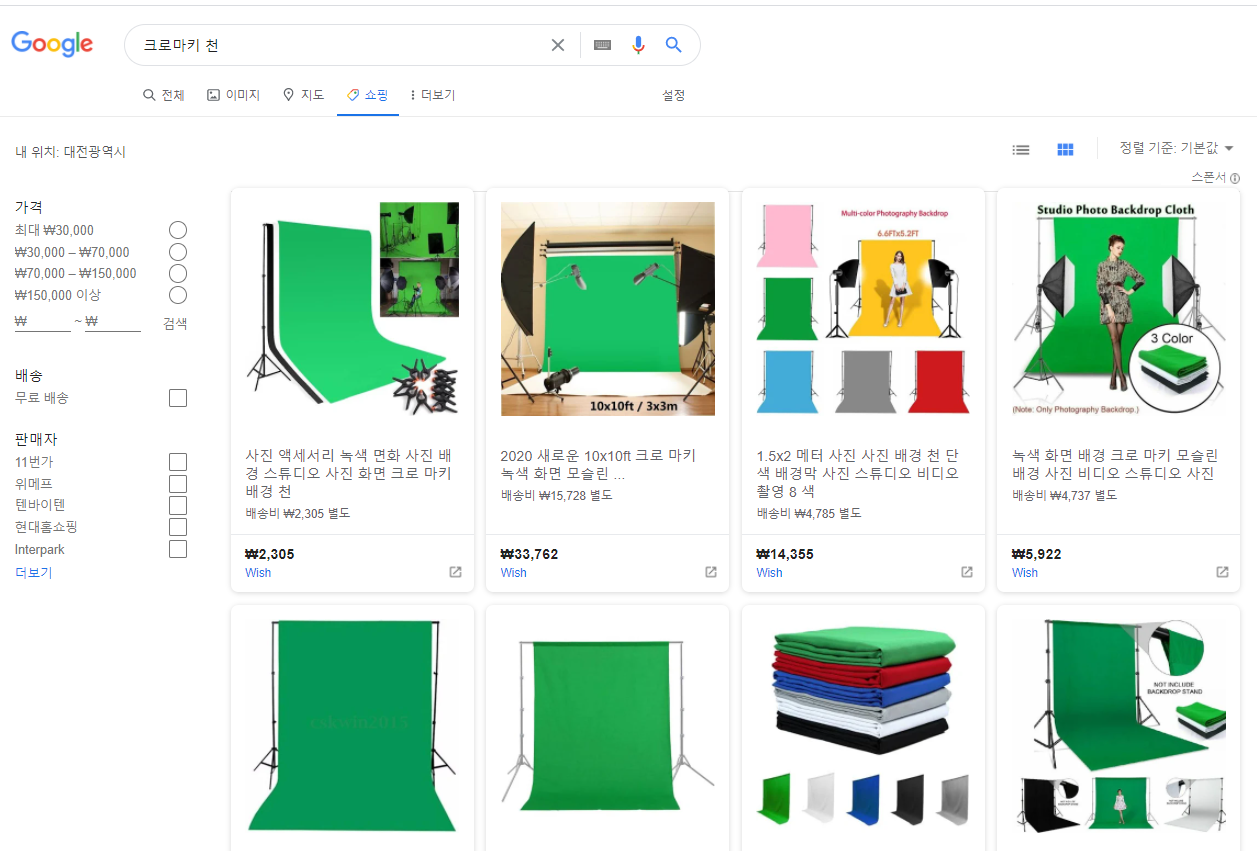This screenshot has width=1257, height=851.
Task: Open external link icon on ₩5,922 card
Action: click(x=1222, y=572)
